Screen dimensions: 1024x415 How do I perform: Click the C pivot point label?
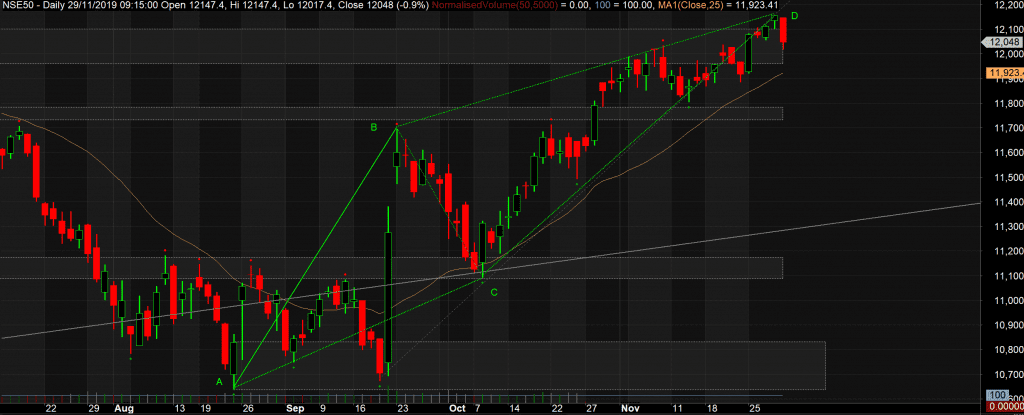(x=494, y=292)
